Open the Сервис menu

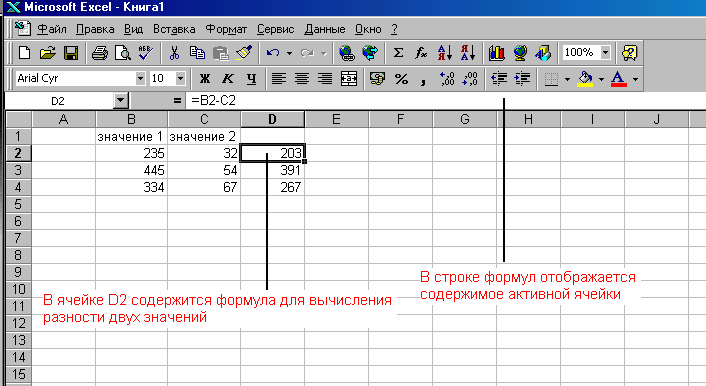point(276,29)
